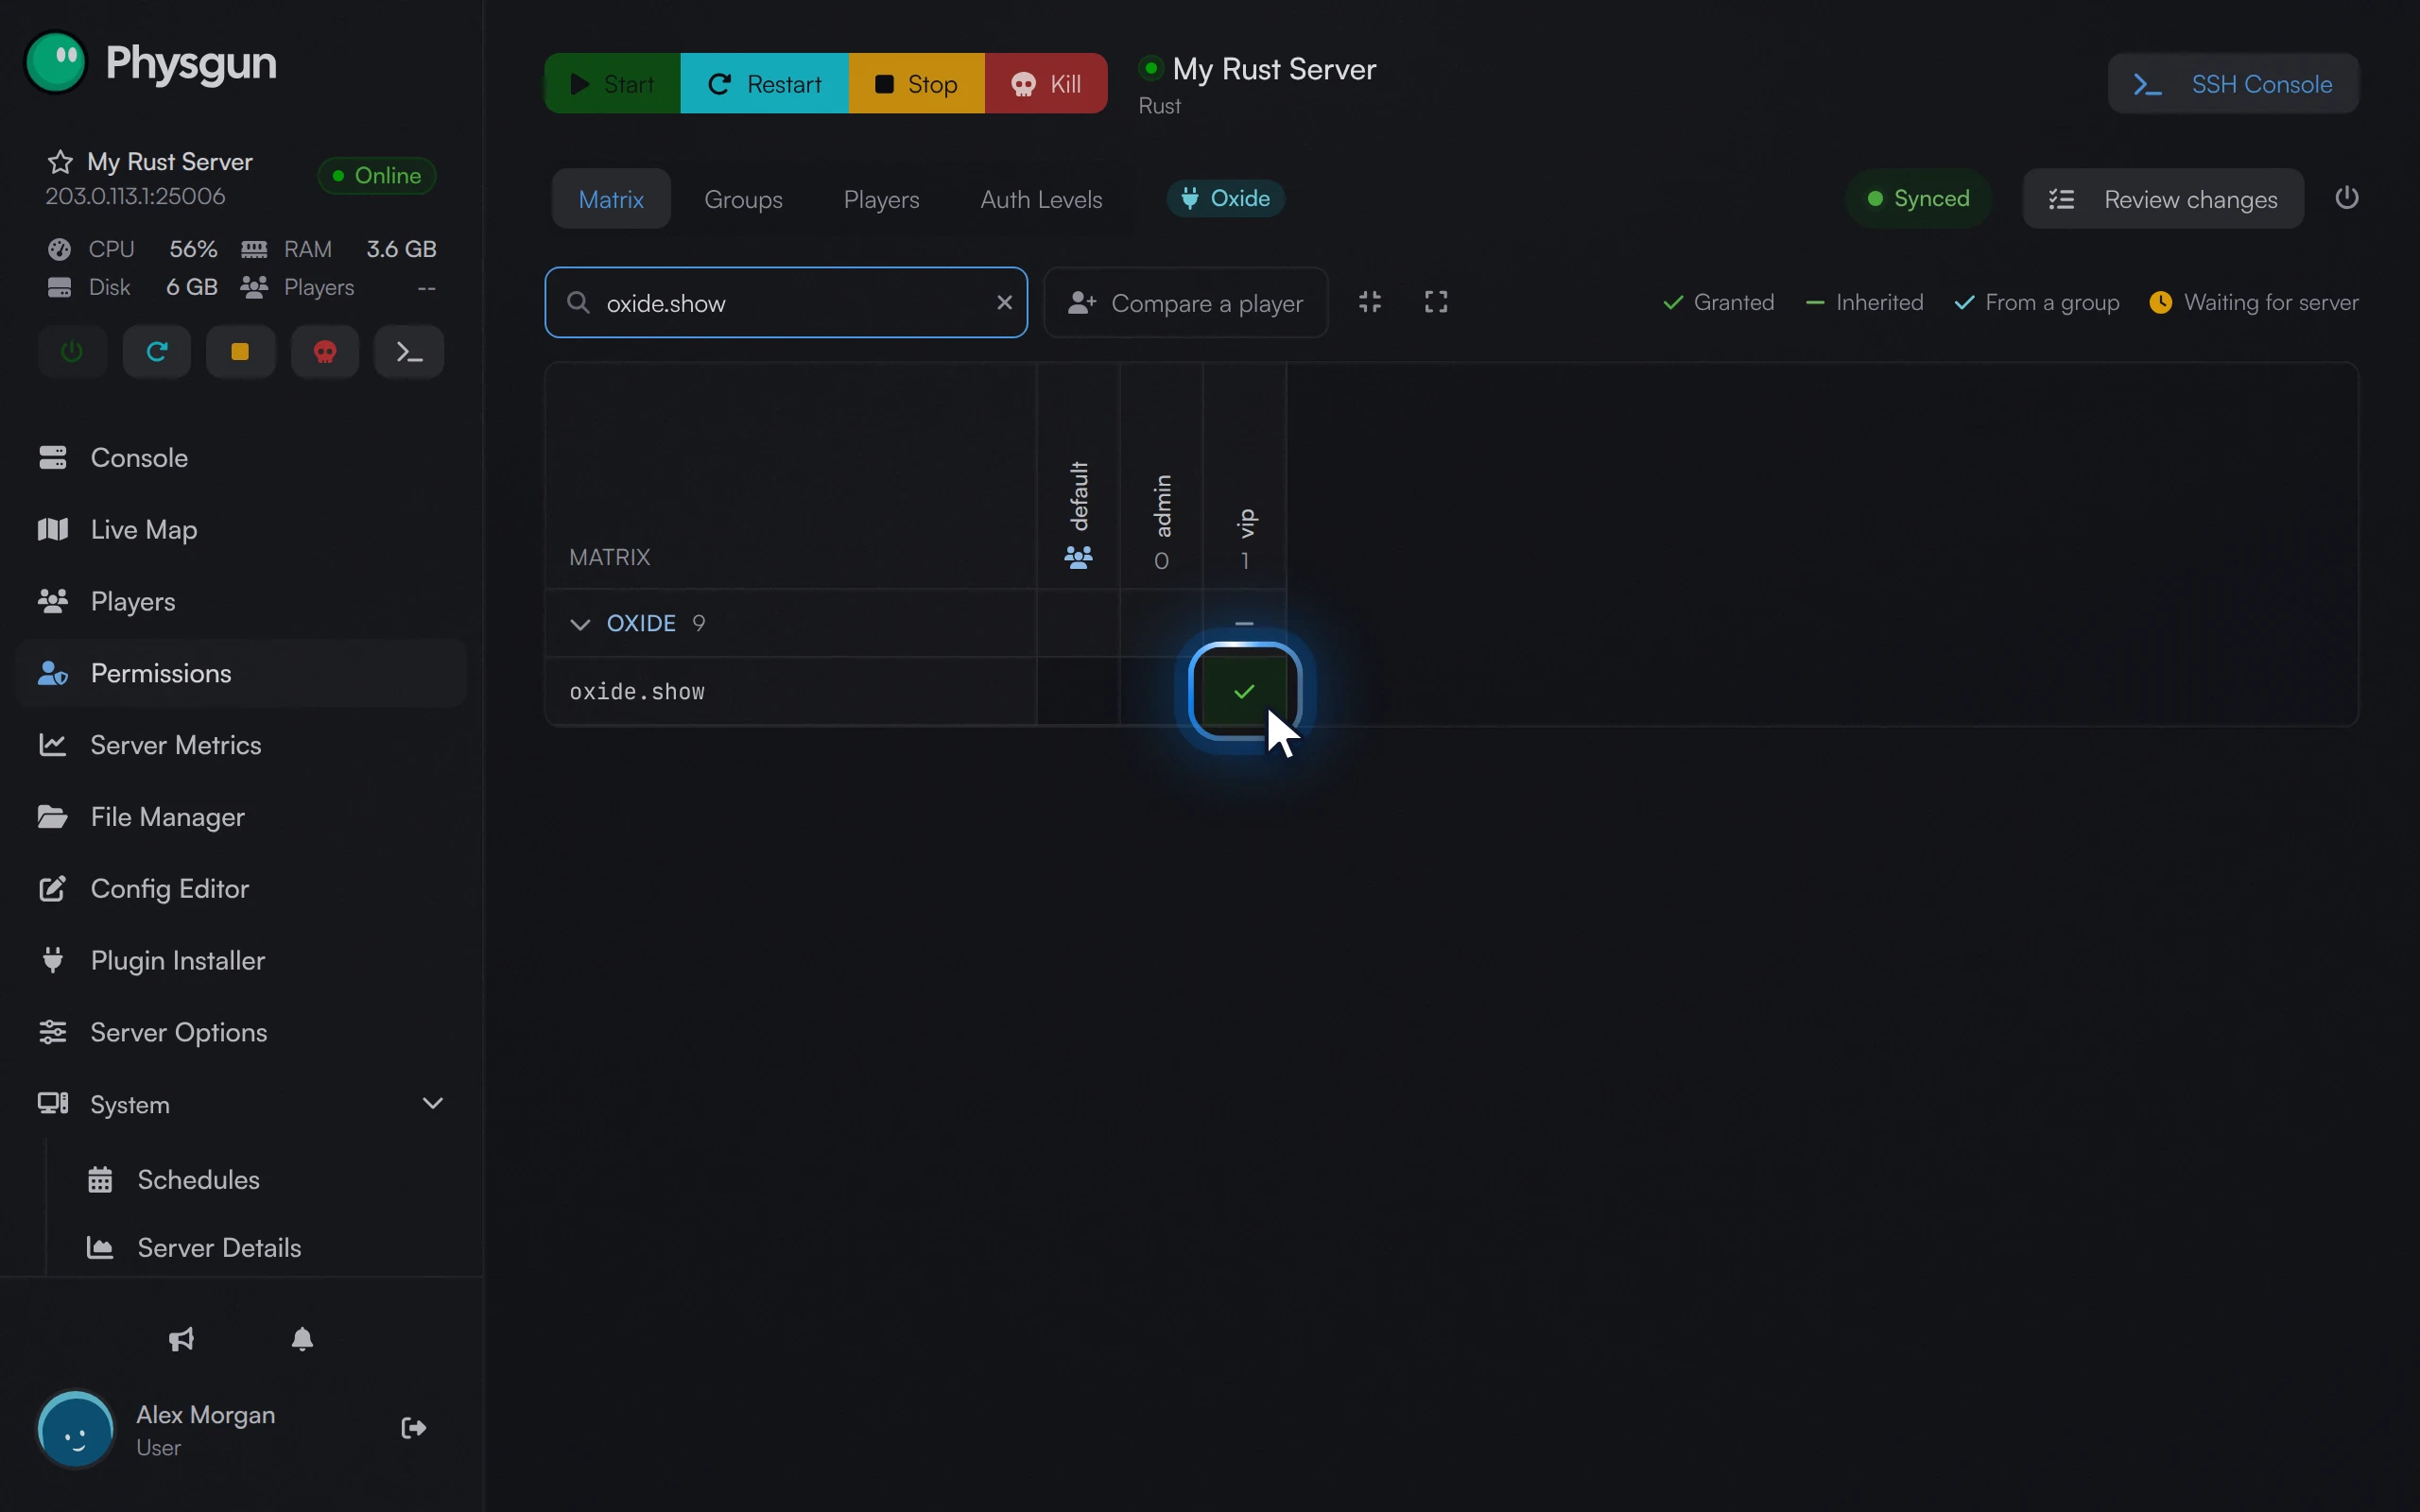
Task: Favorite My Rust Server with star icon
Action: point(60,162)
